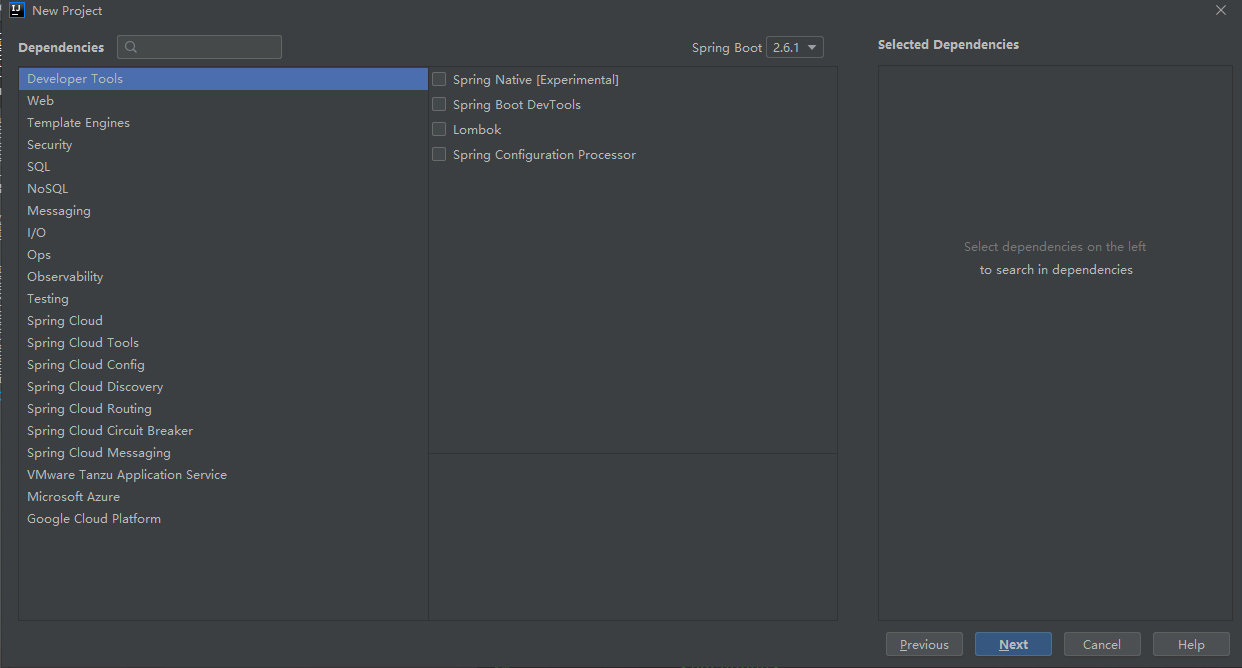Select Template Engines dependencies
1242x668 pixels.
click(78, 122)
